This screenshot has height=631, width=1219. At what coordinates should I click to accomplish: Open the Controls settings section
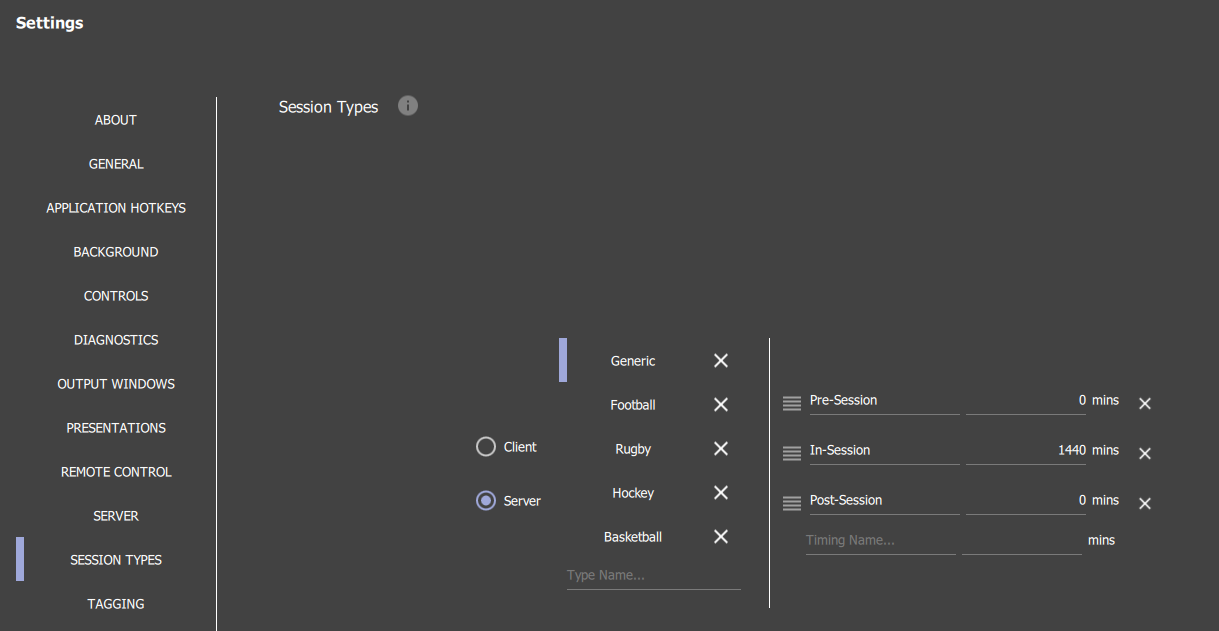click(x=116, y=296)
